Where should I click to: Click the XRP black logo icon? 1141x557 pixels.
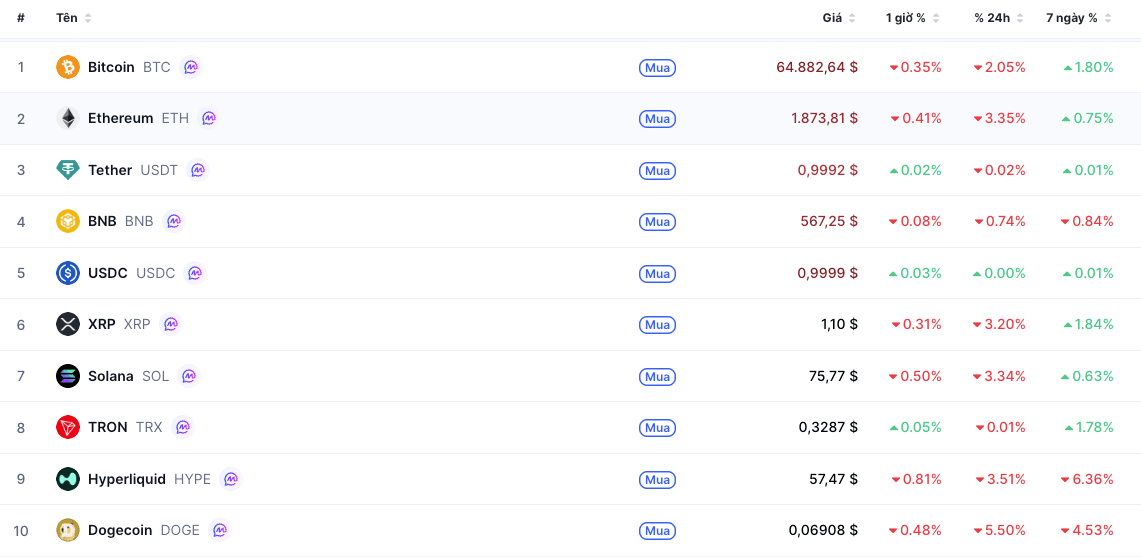68,324
